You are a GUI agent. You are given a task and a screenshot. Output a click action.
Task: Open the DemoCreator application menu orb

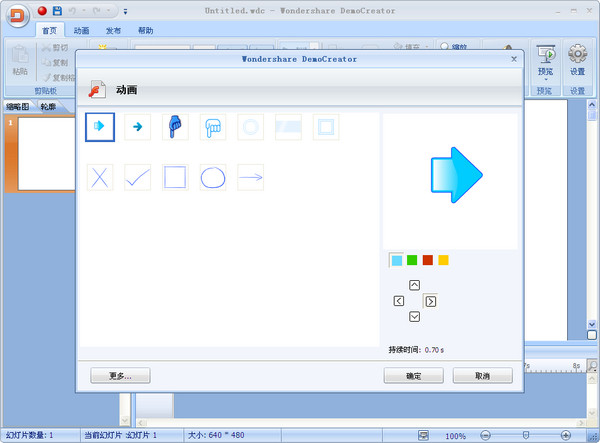pyautogui.click(x=17, y=16)
